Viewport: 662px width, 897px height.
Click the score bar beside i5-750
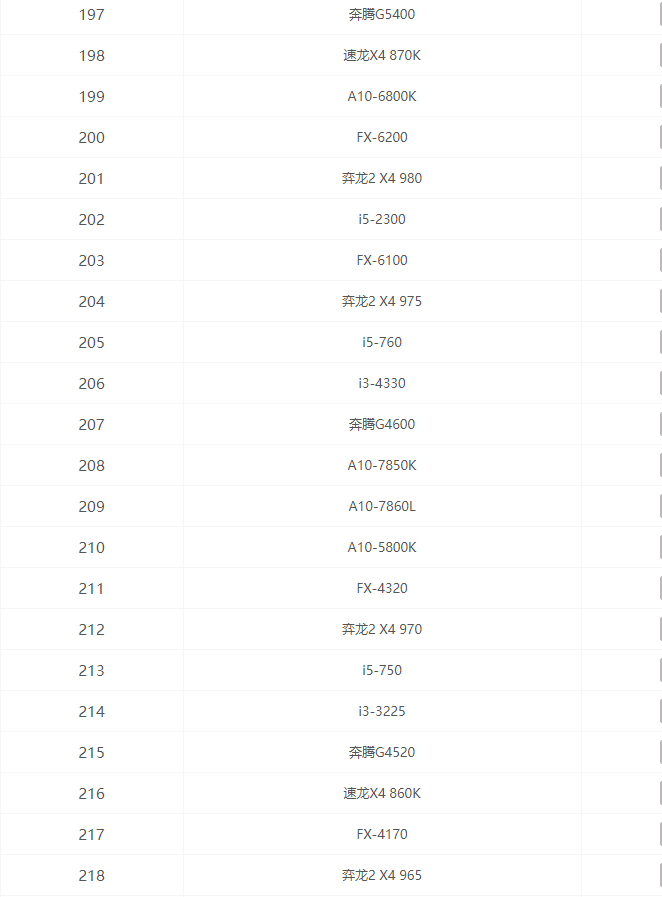659,671
